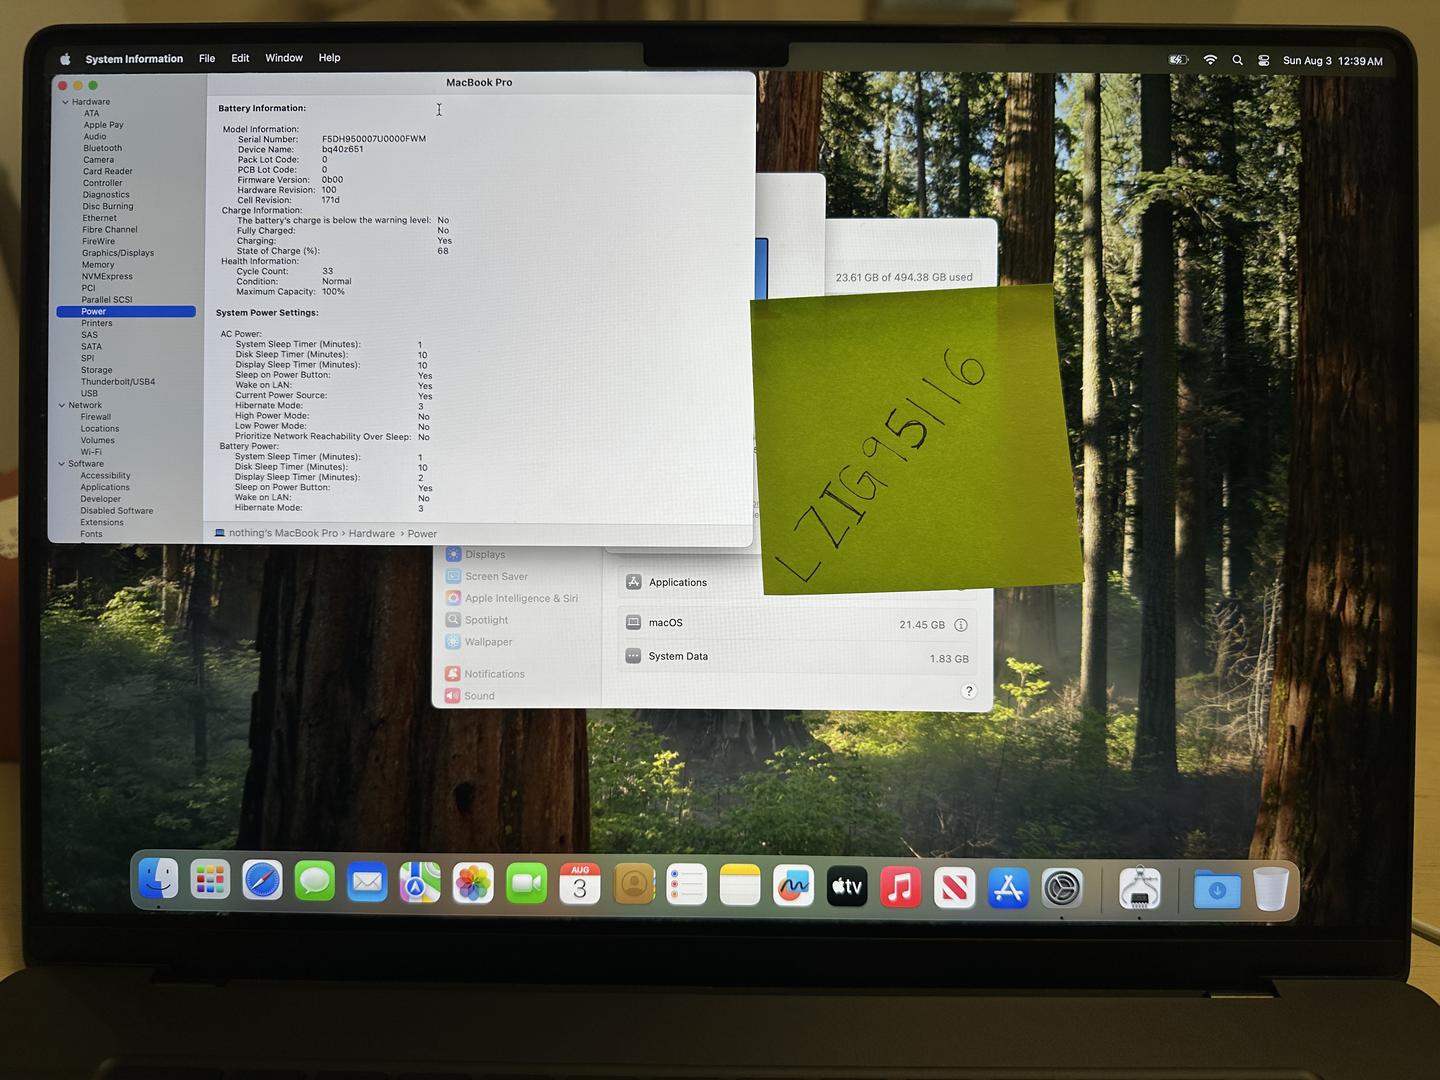Screen dimensions: 1440x1080
Task: Open Music app in the Dock
Action: (901, 887)
